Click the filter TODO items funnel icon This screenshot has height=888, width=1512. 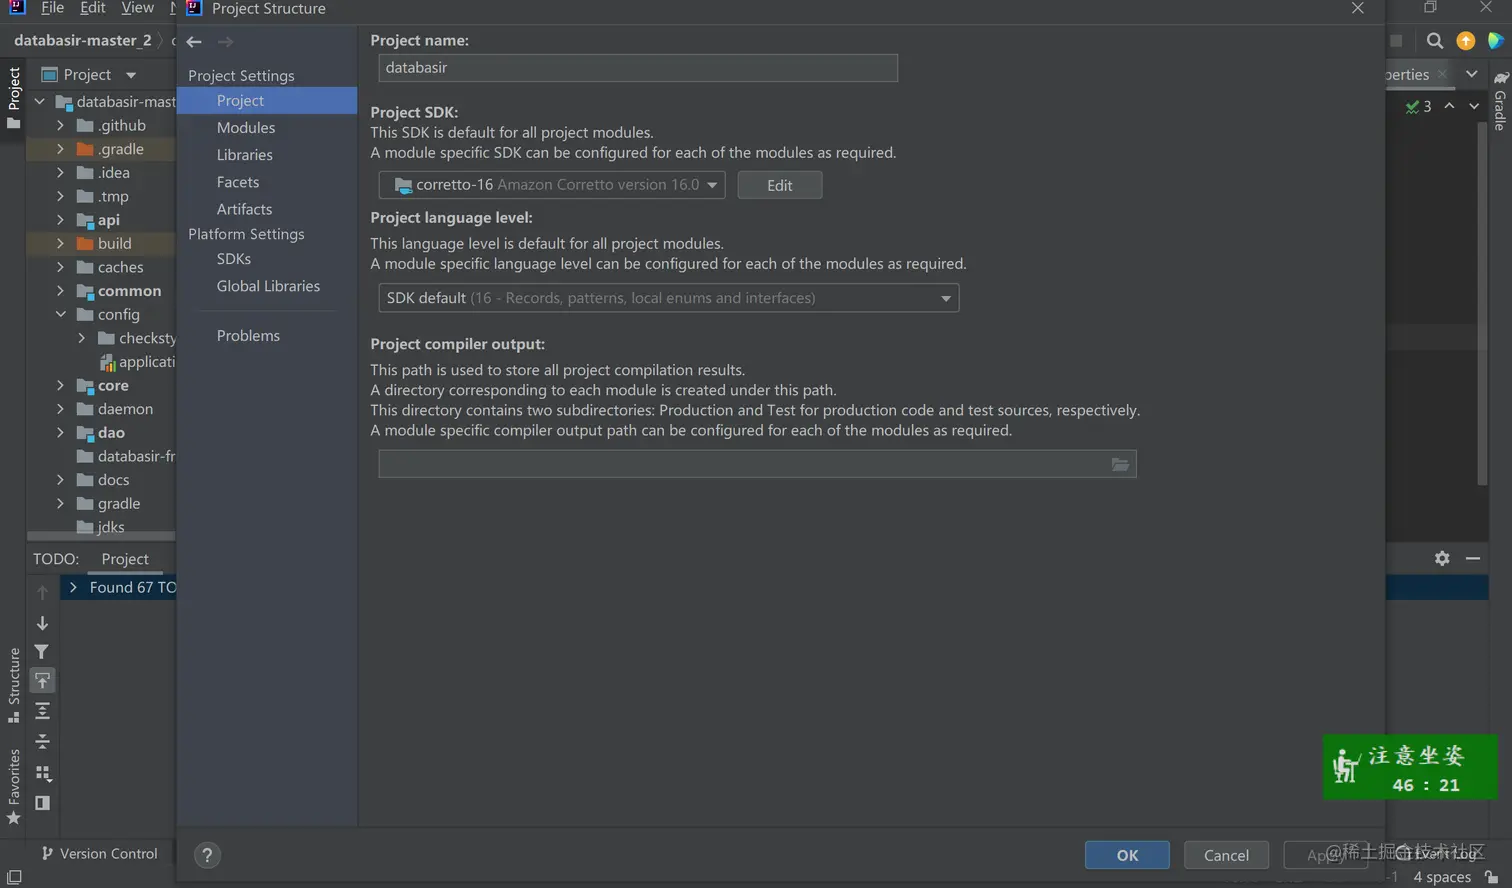[42, 652]
